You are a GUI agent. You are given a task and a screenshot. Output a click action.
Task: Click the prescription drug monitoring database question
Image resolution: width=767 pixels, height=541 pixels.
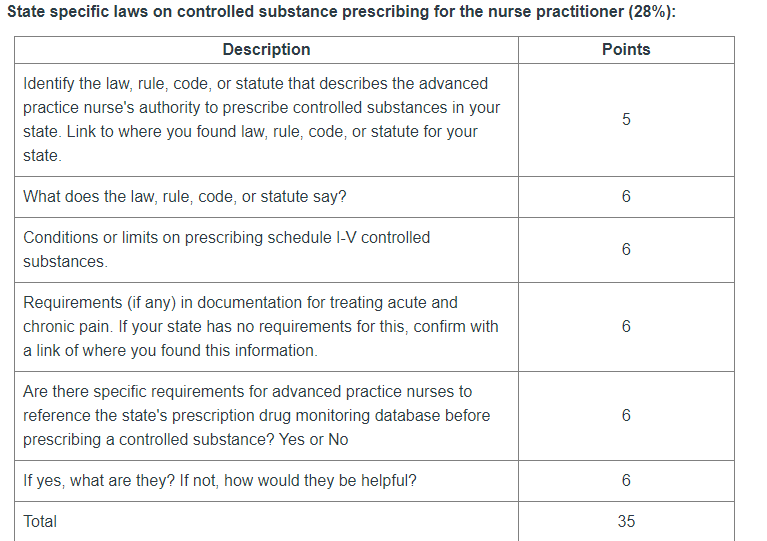(256, 415)
